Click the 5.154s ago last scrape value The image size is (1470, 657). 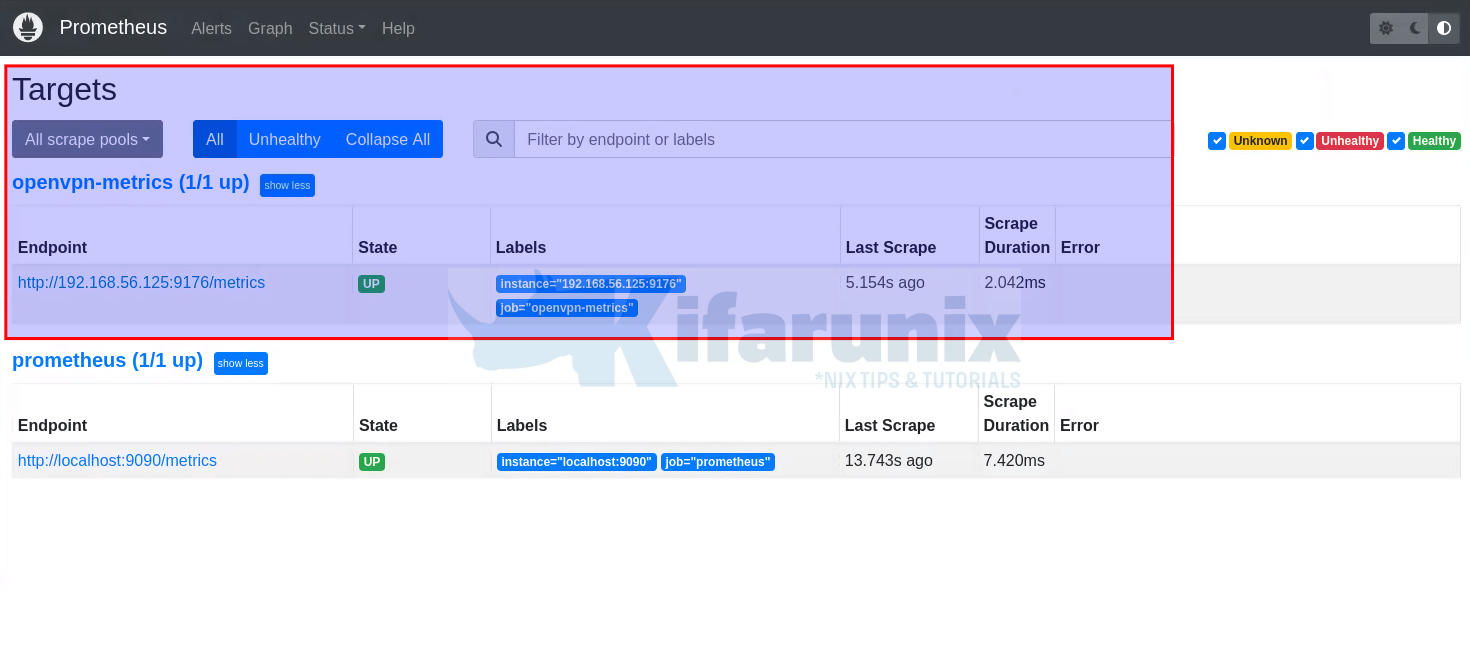pos(885,283)
